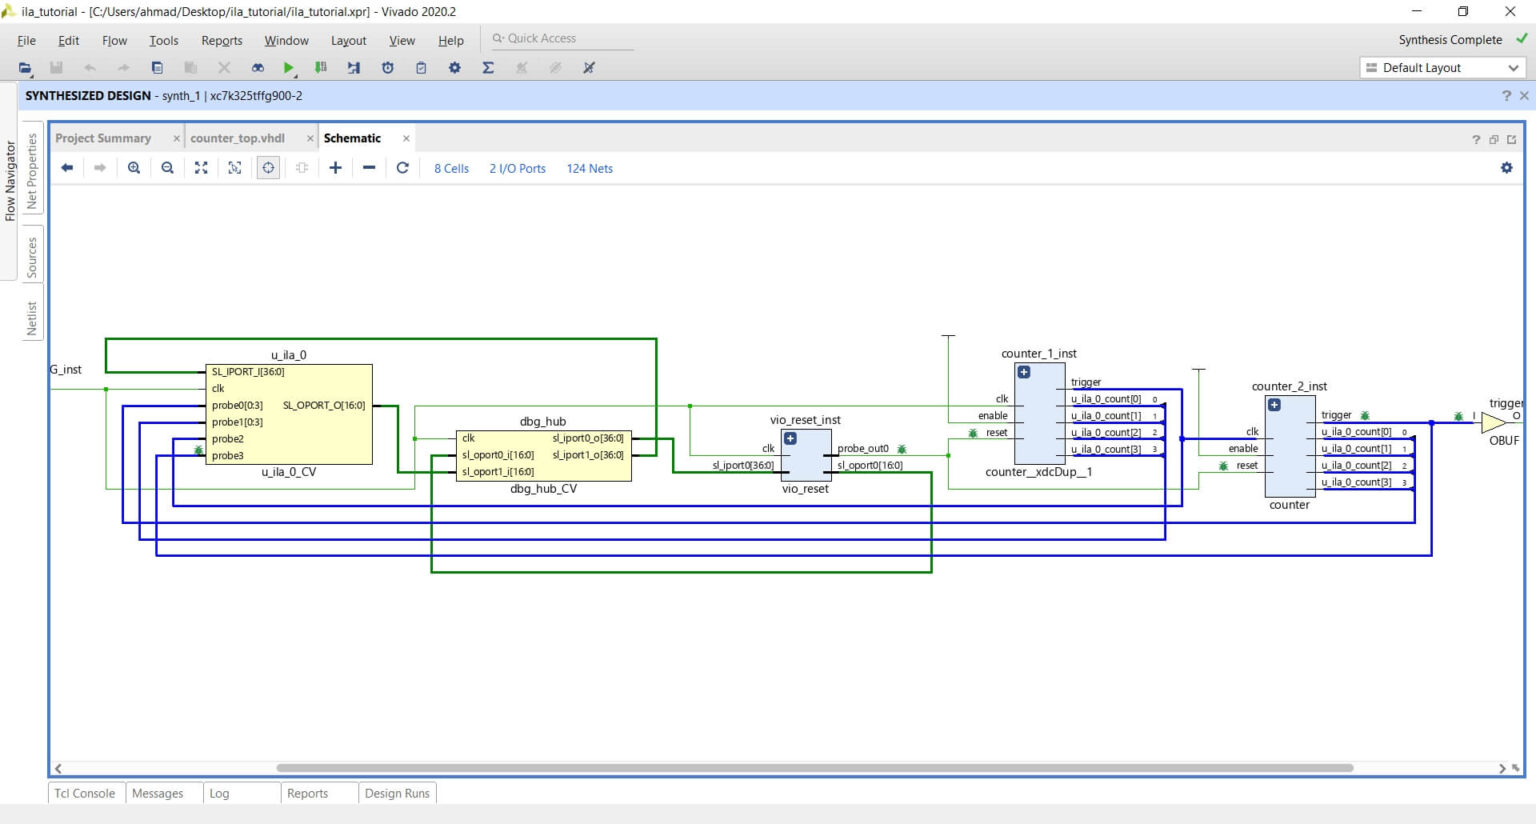This screenshot has width=1536, height=824.
Task: Show the 124 Nets list
Action: coord(589,168)
